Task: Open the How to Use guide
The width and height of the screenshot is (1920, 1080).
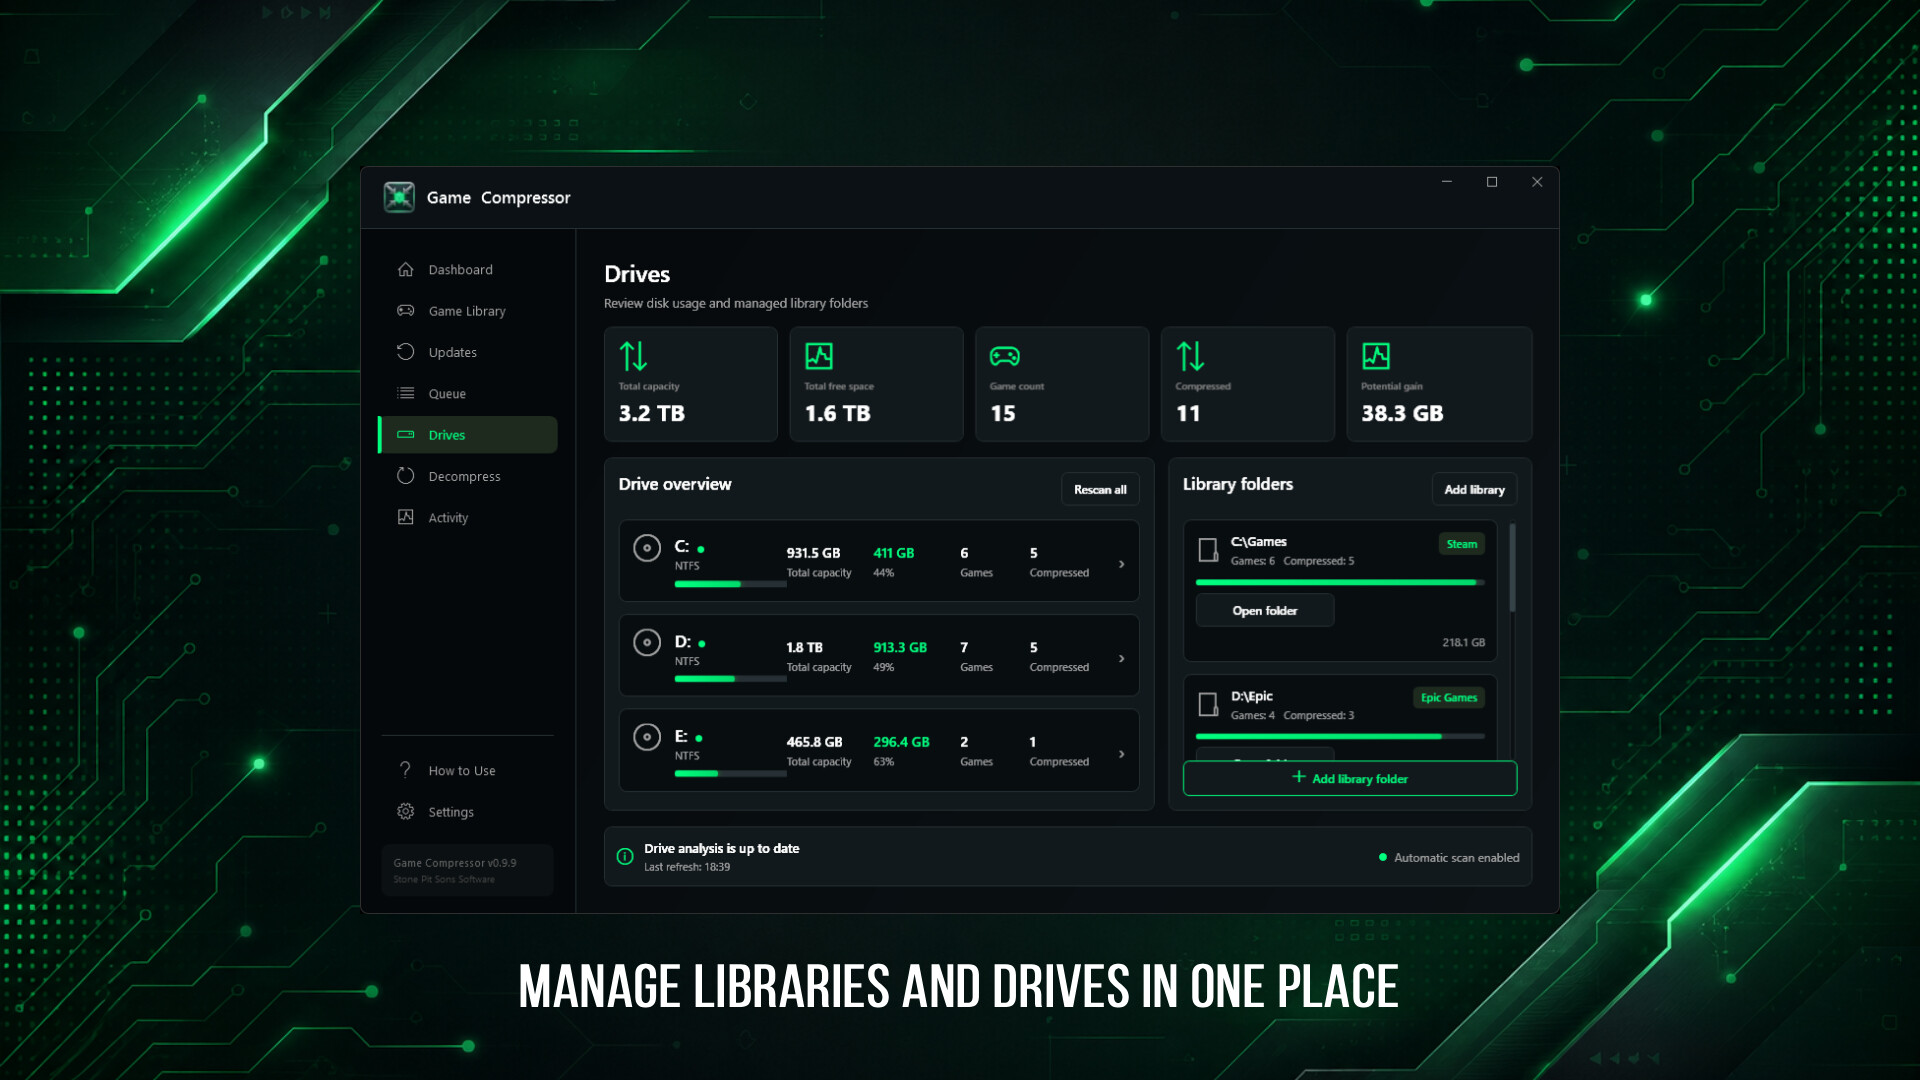Action: (468, 770)
